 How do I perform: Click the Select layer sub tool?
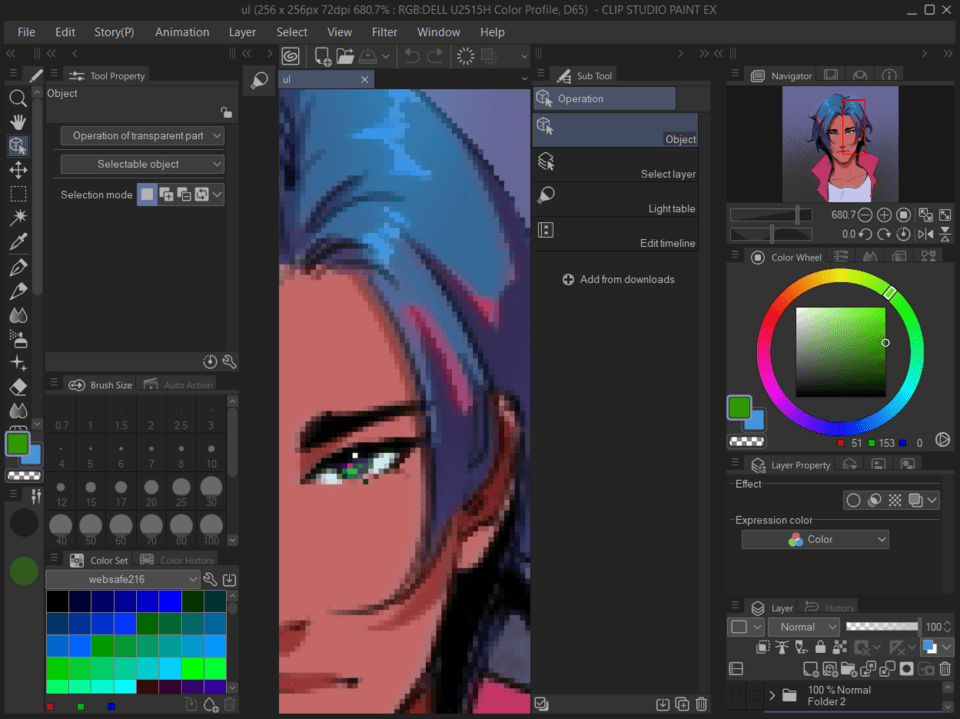(615, 164)
